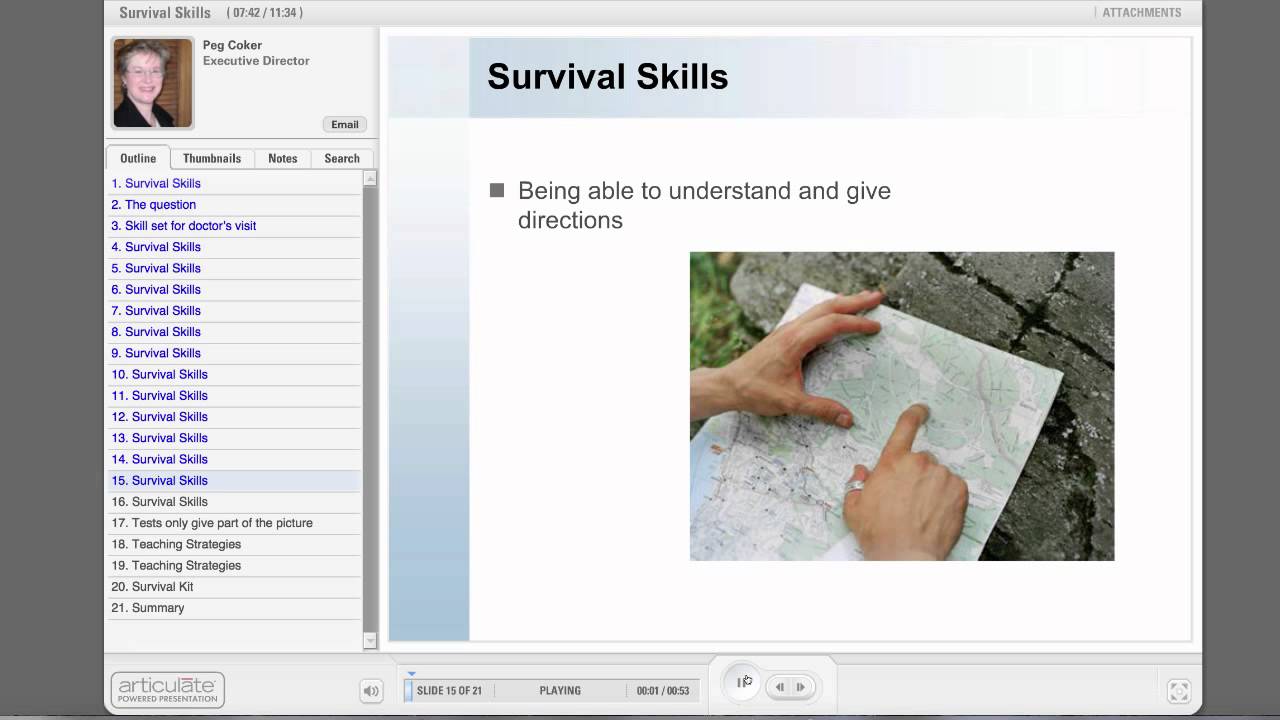
Task: Click the 'SLIDE 15 OF 21' status text
Action: [x=449, y=691]
